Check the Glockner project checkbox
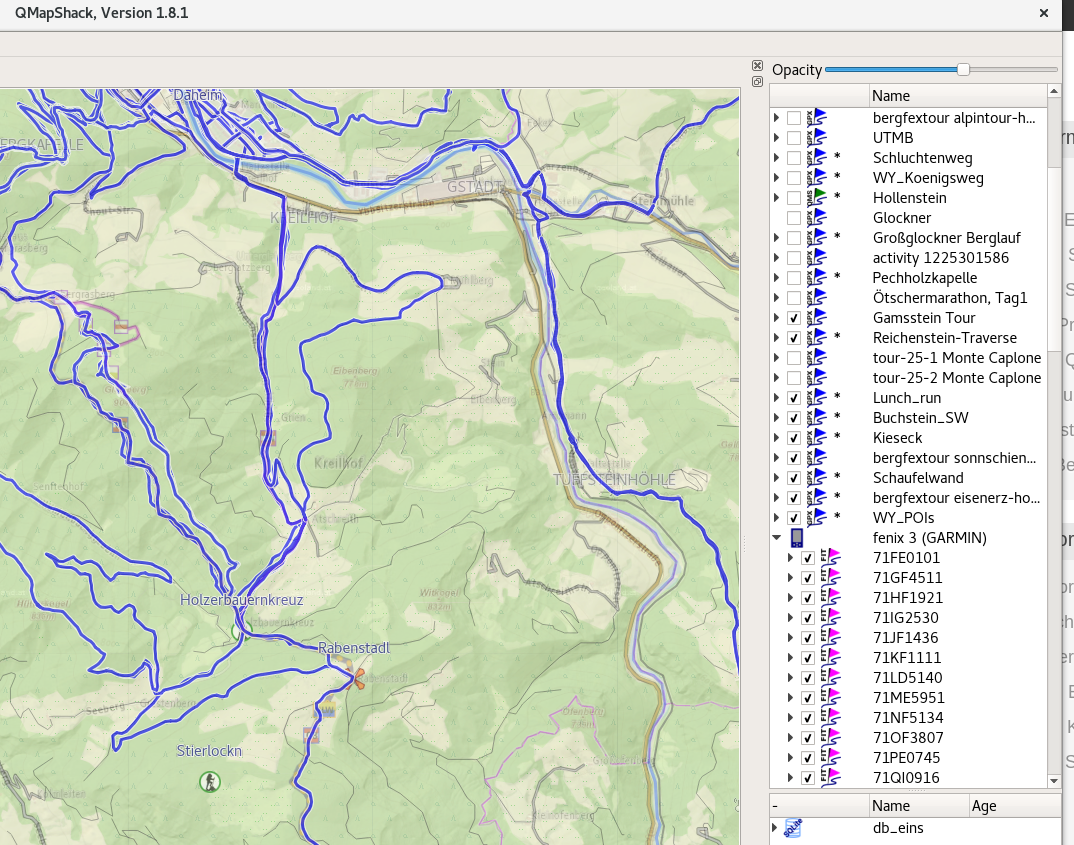1074x845 pixels. tap(794, 218)
